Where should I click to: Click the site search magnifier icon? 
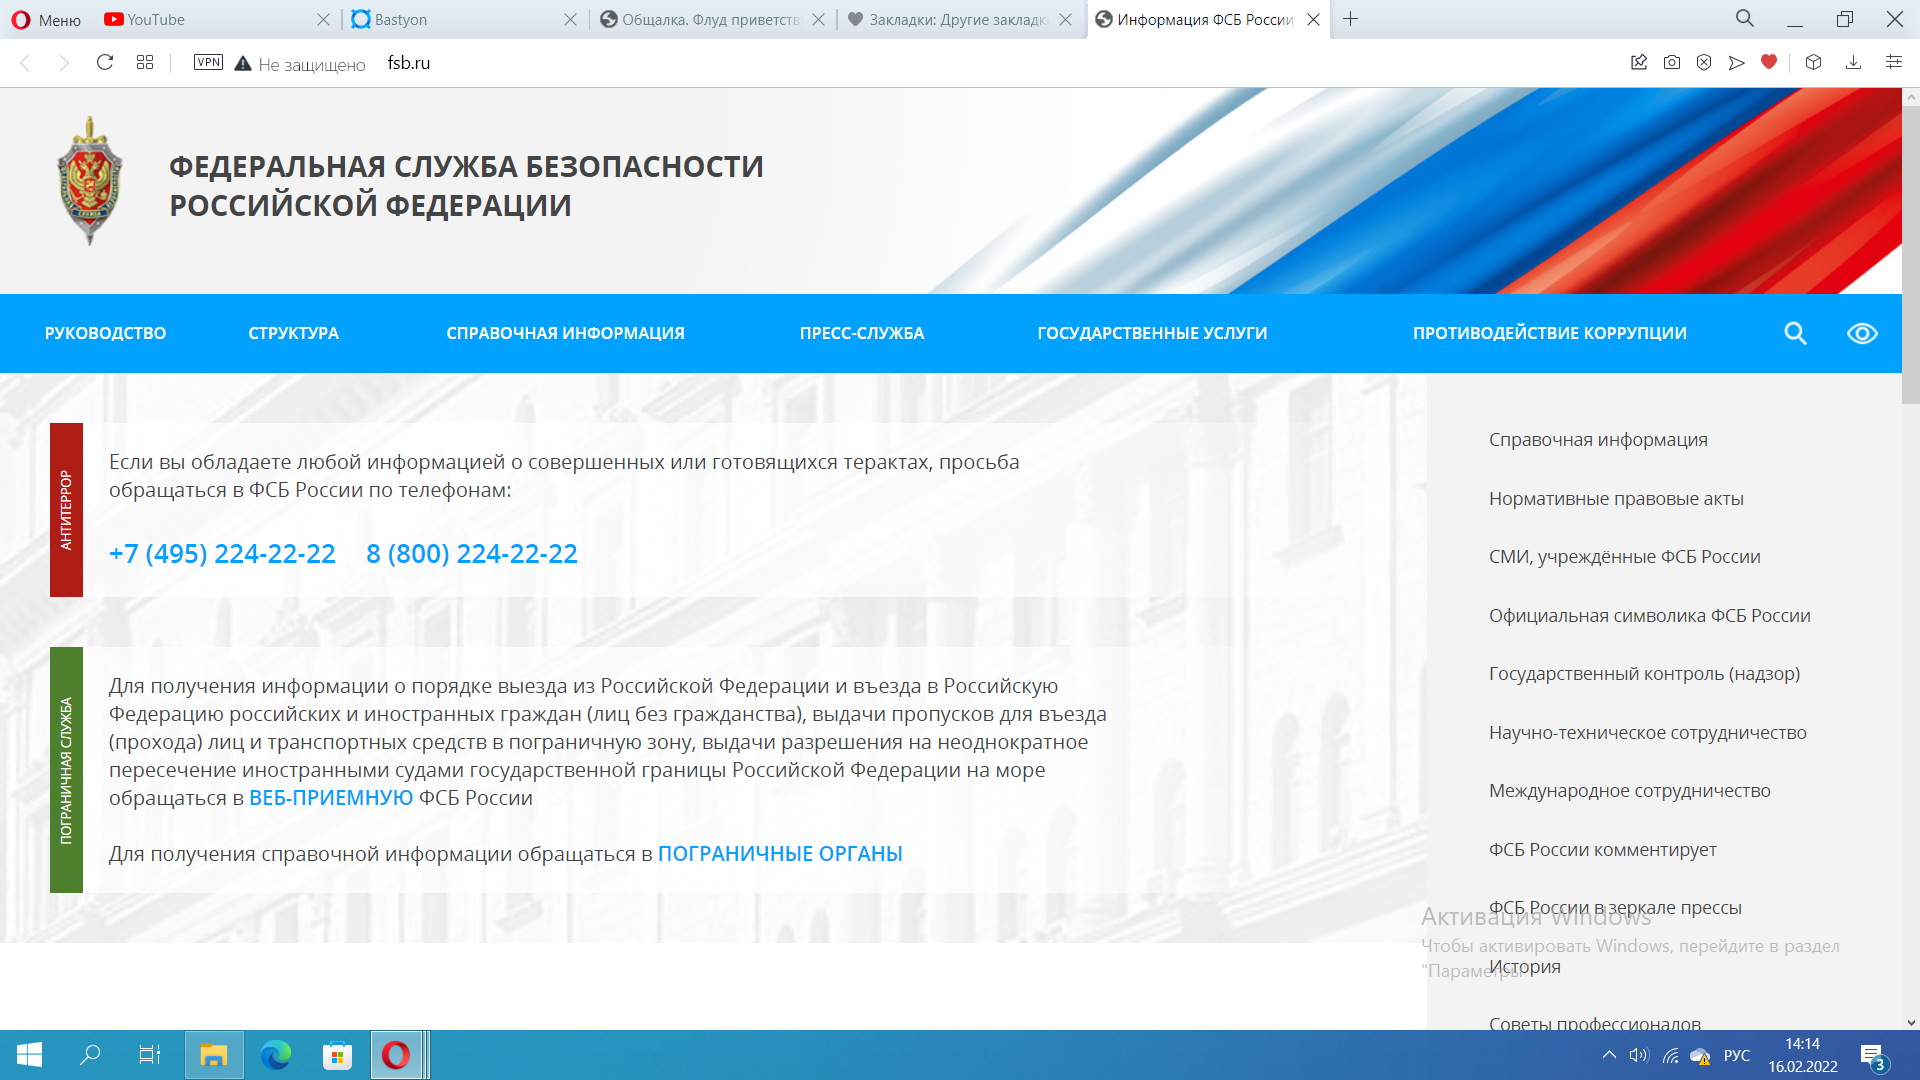coord(1796,333)
